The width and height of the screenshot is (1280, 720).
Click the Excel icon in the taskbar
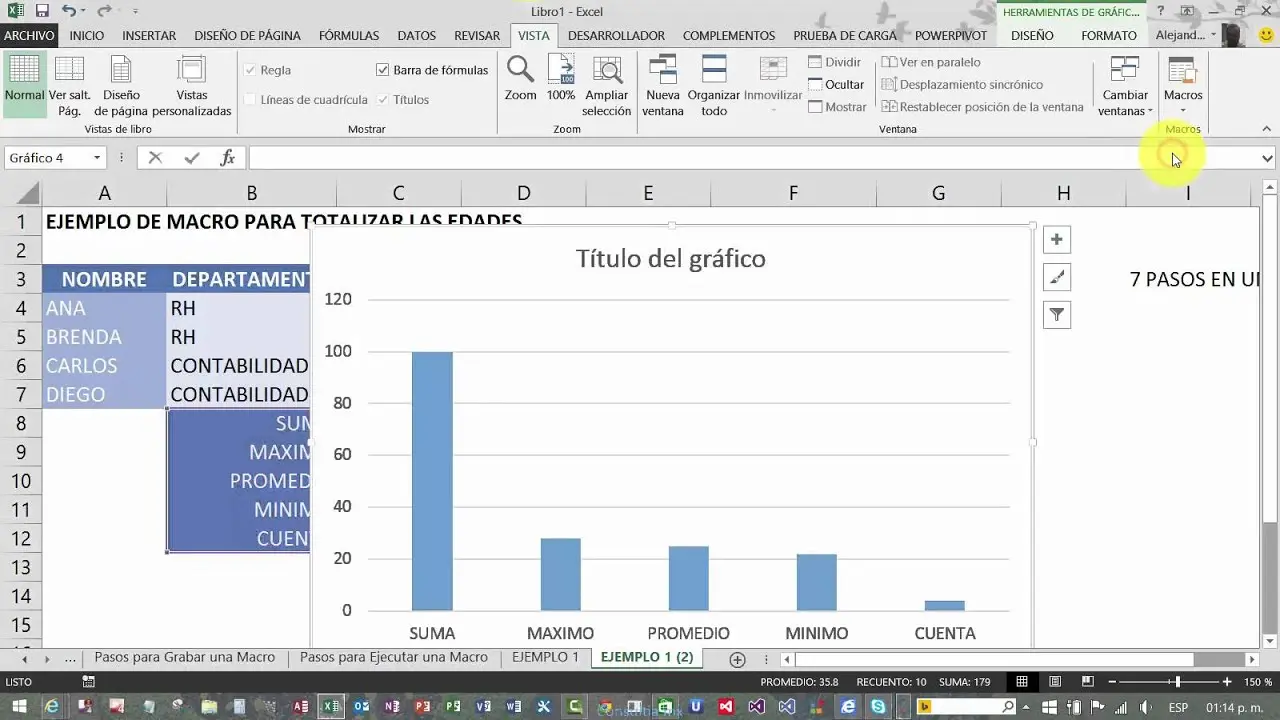[331, 705]
